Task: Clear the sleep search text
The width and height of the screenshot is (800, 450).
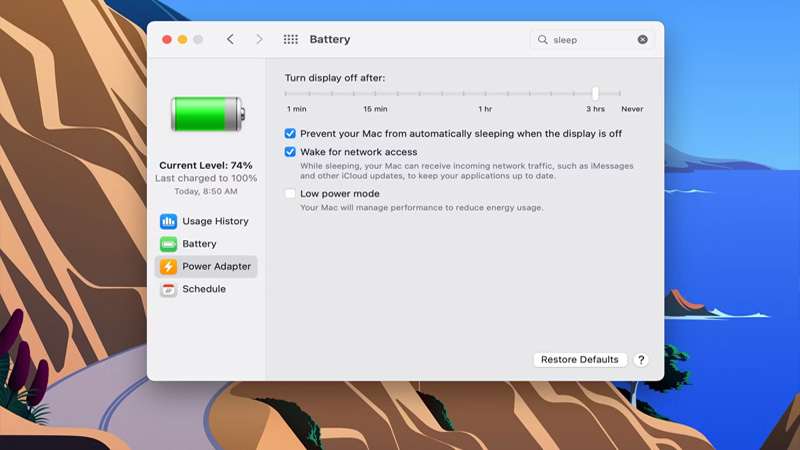Action: 643,40
